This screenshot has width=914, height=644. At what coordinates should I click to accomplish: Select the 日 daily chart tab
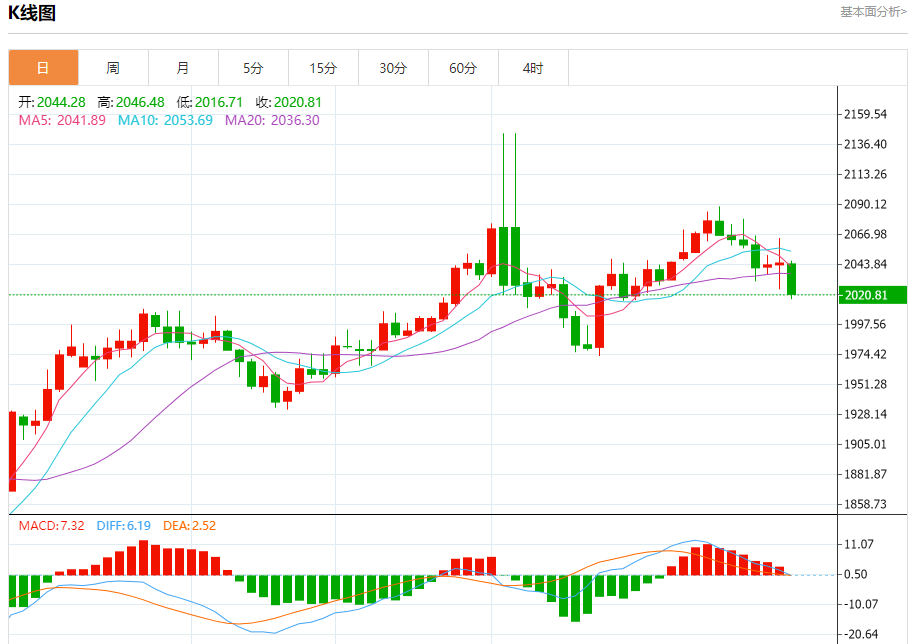click(43, 68)
